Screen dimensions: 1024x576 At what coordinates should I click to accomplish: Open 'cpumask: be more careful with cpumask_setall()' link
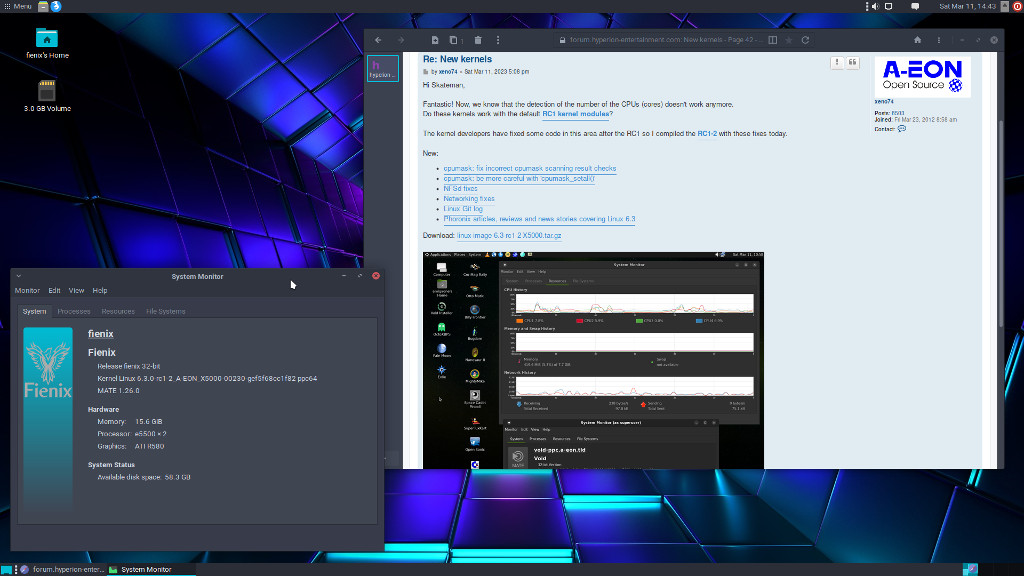click(519, 178)
